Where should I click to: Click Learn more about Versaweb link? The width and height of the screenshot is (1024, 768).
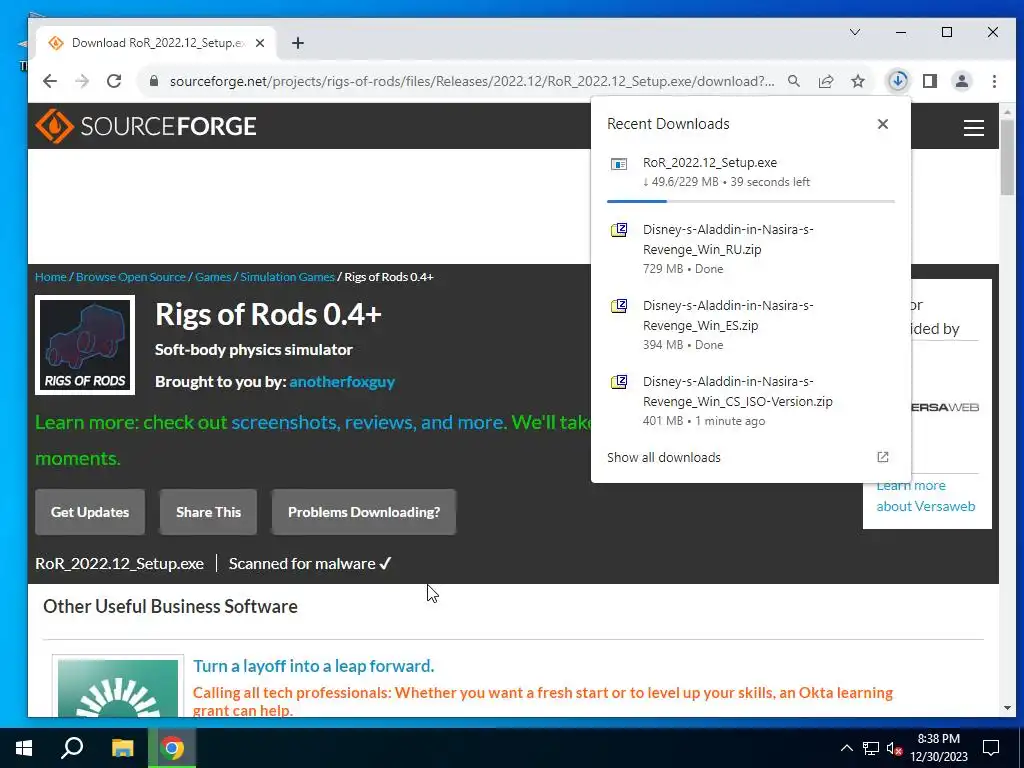tap(925, 496)
